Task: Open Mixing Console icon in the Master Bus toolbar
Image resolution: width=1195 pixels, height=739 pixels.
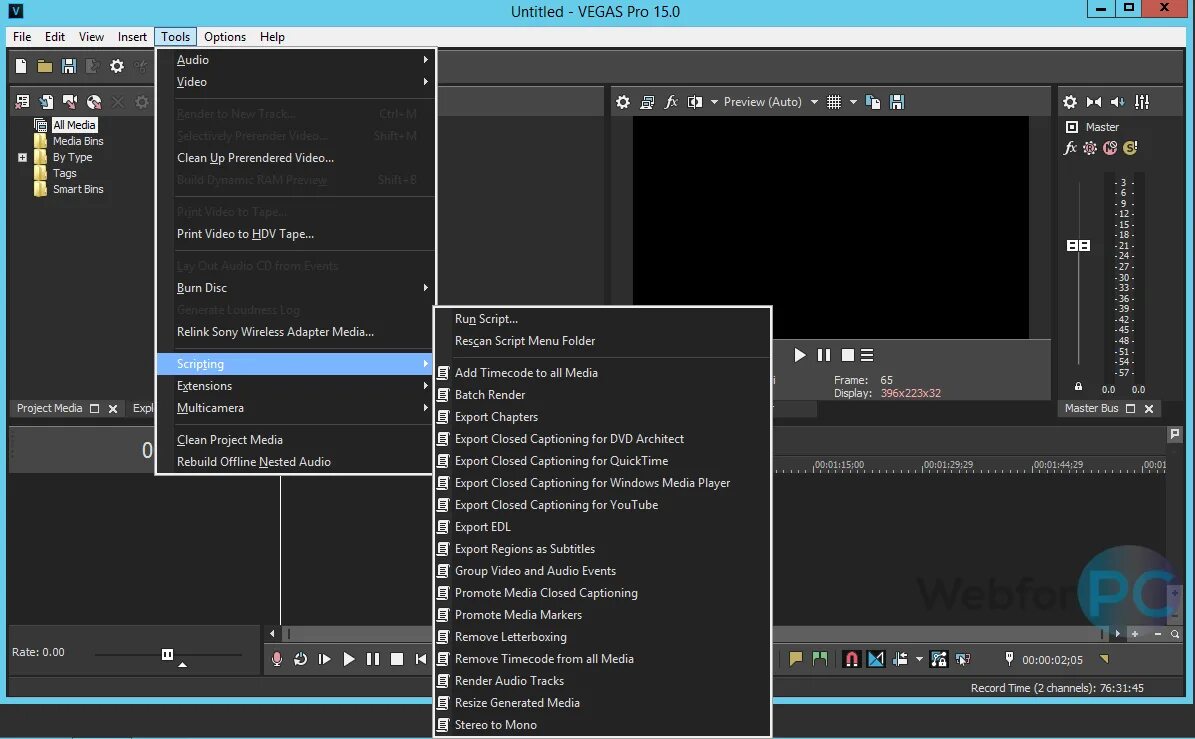Action: (x=1142, y=102)
